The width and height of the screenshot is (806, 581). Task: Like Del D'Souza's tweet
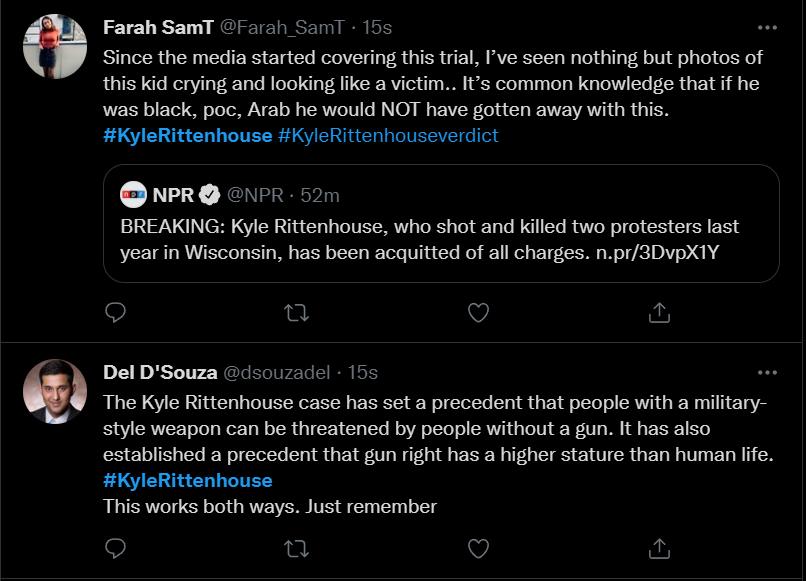tap(479, 547)
